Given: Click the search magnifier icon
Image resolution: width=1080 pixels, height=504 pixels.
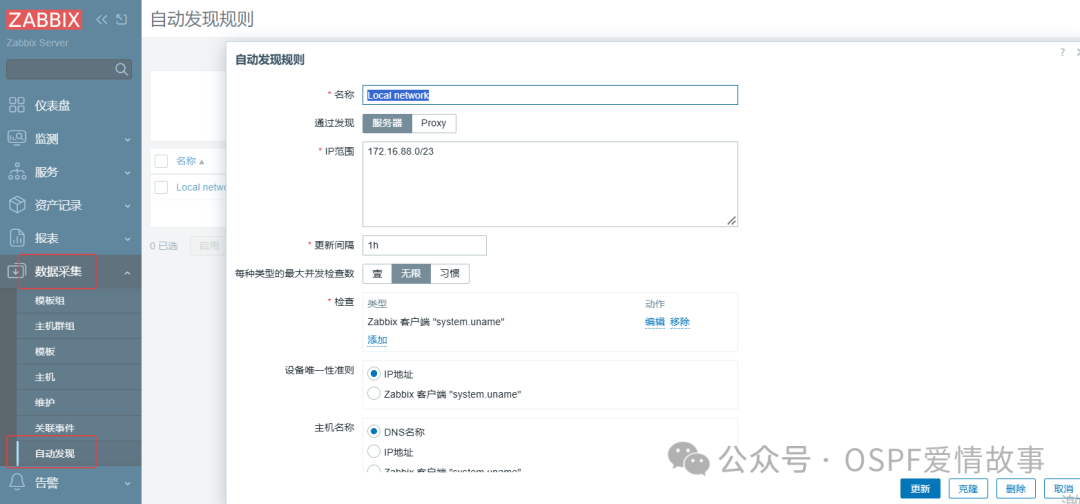Looking at the screenshot, I should (x=121, y=69).
